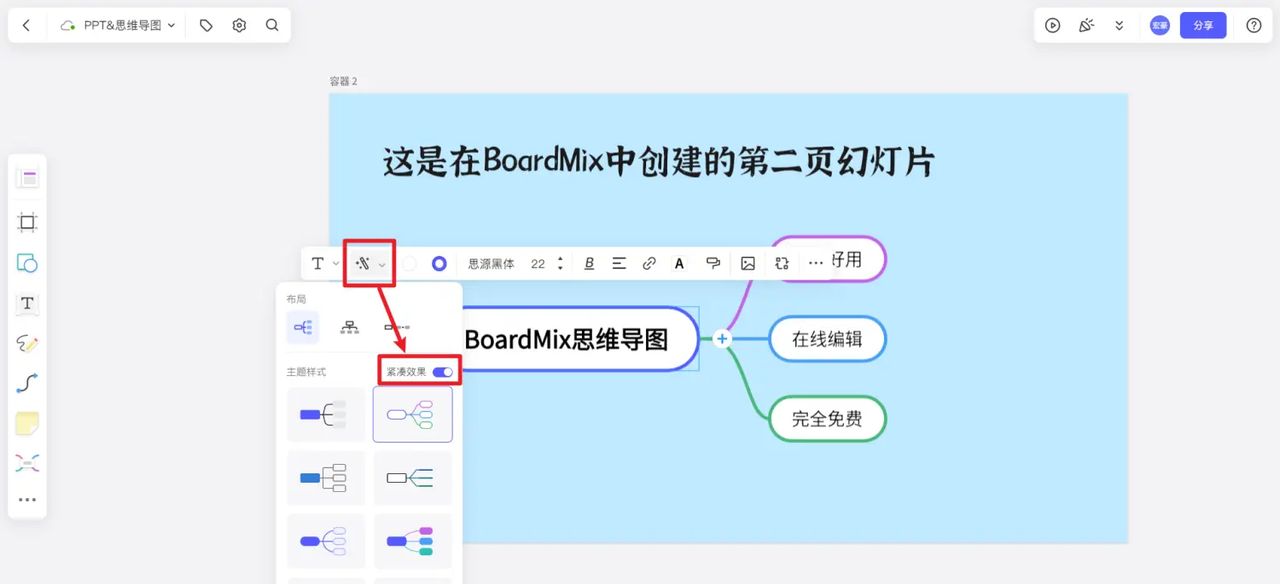
Task: Go back using the left arrow
Action: click(x=26, y=25)
